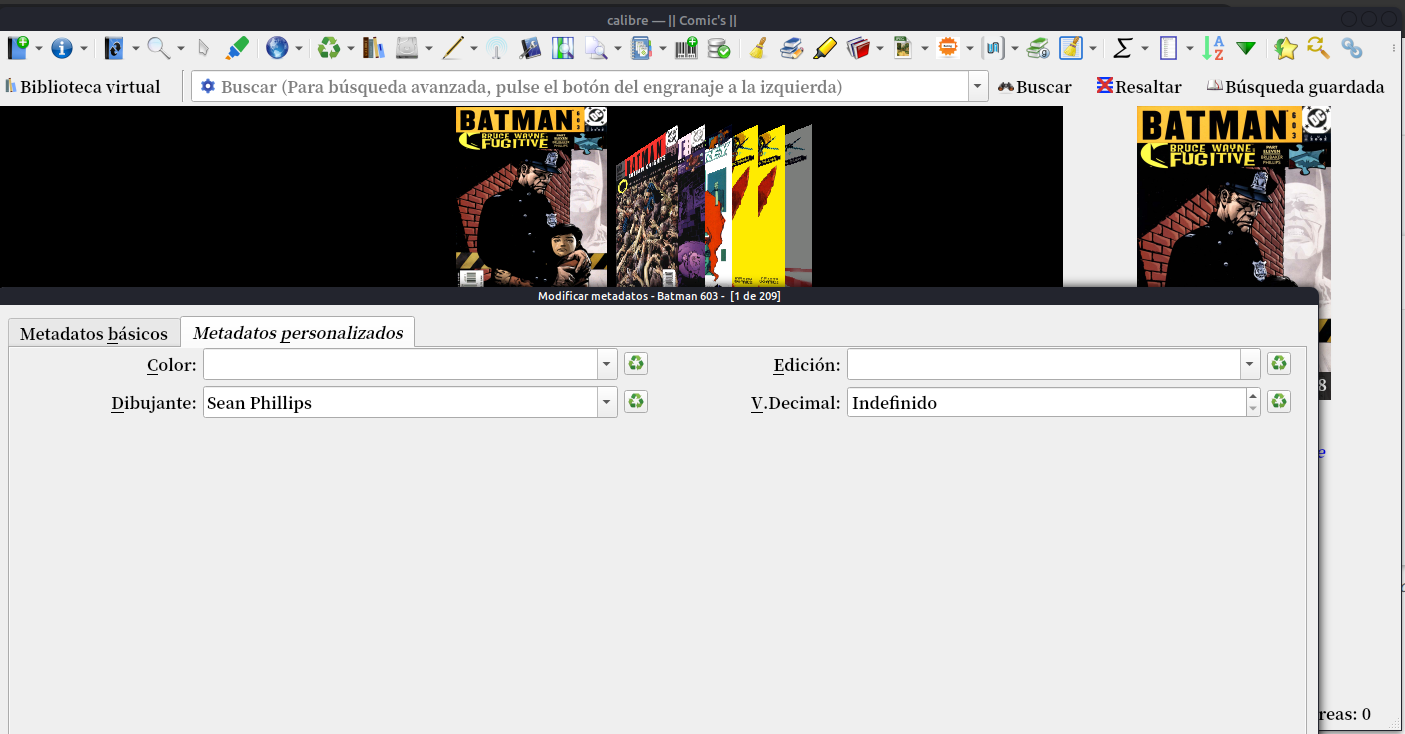Select the Metadatos personalizados tab
1405x734 pixels.
[298, 333]
